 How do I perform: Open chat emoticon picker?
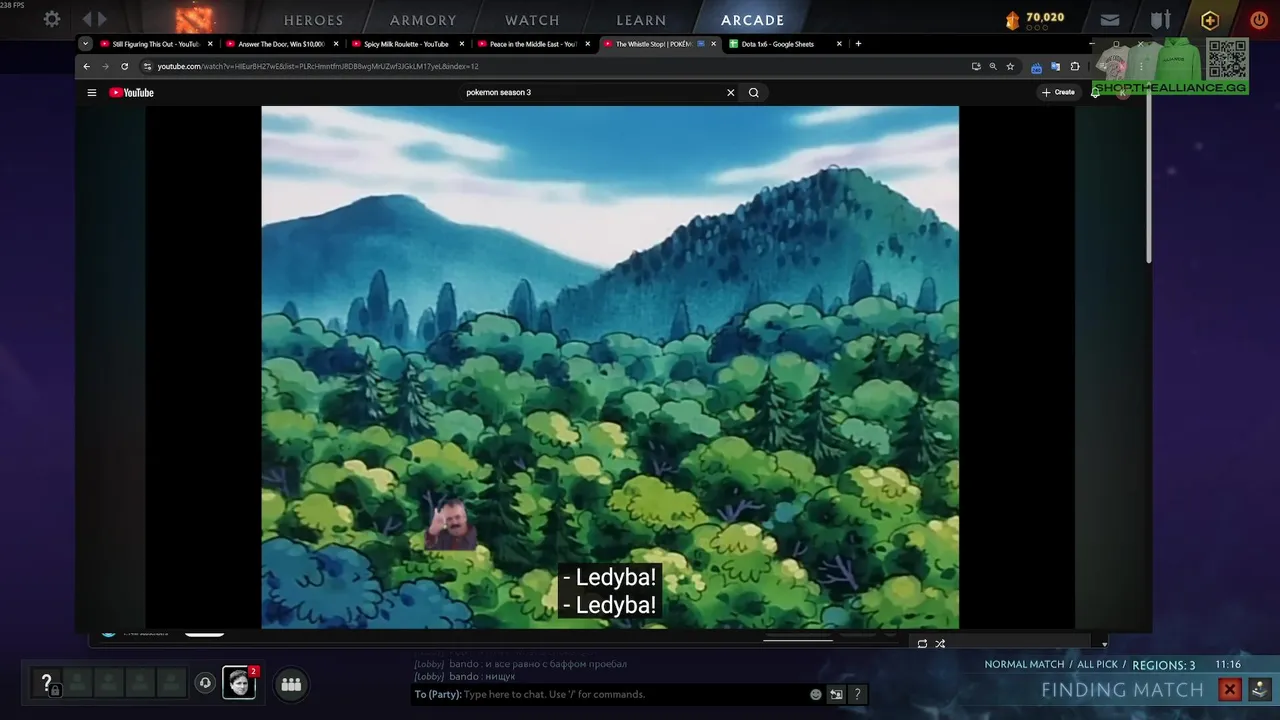(x=816, y=694)
